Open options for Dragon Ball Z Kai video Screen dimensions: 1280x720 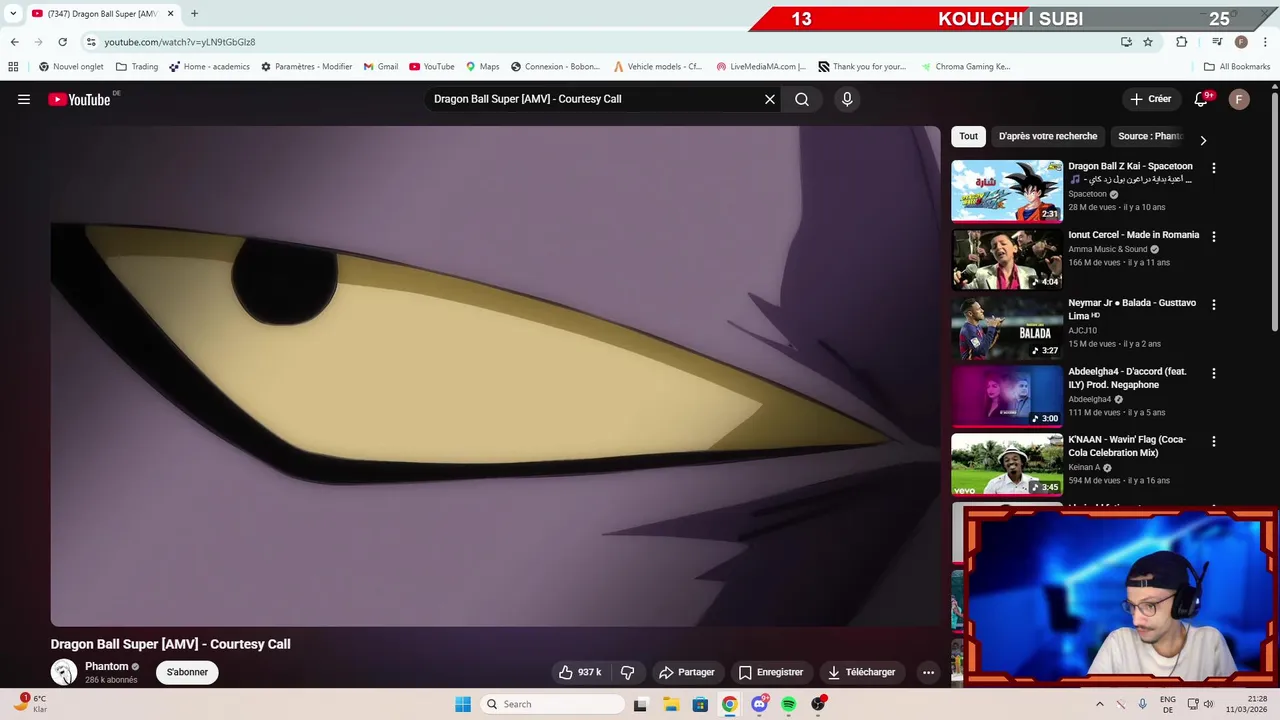point(1214,168)
